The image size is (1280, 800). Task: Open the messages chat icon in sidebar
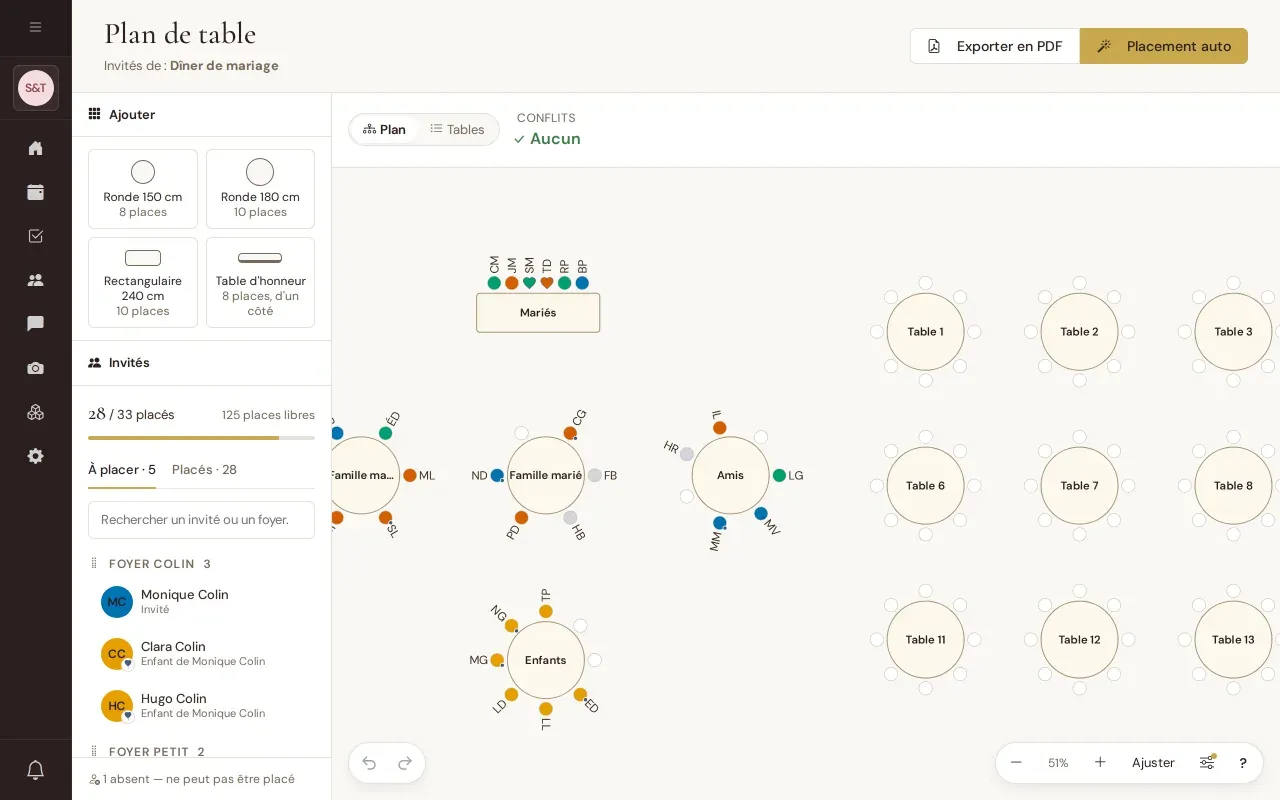[36, 324]
